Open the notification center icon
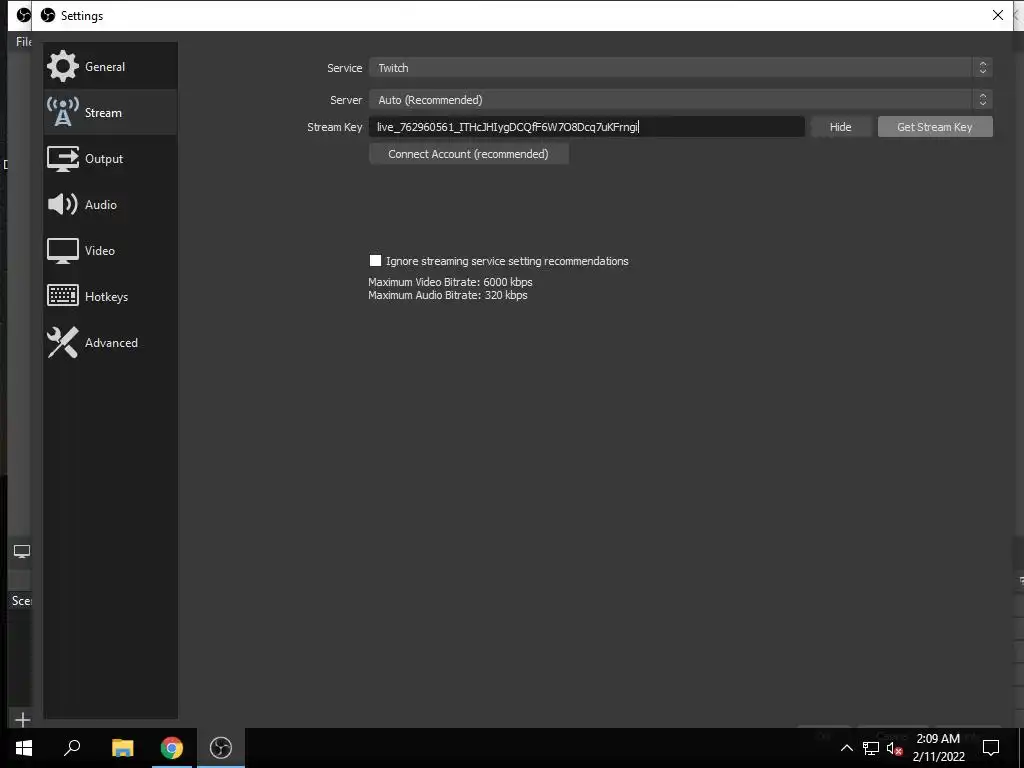The image size is (1024, 768). pyautogui.click(x=991, y=748)
